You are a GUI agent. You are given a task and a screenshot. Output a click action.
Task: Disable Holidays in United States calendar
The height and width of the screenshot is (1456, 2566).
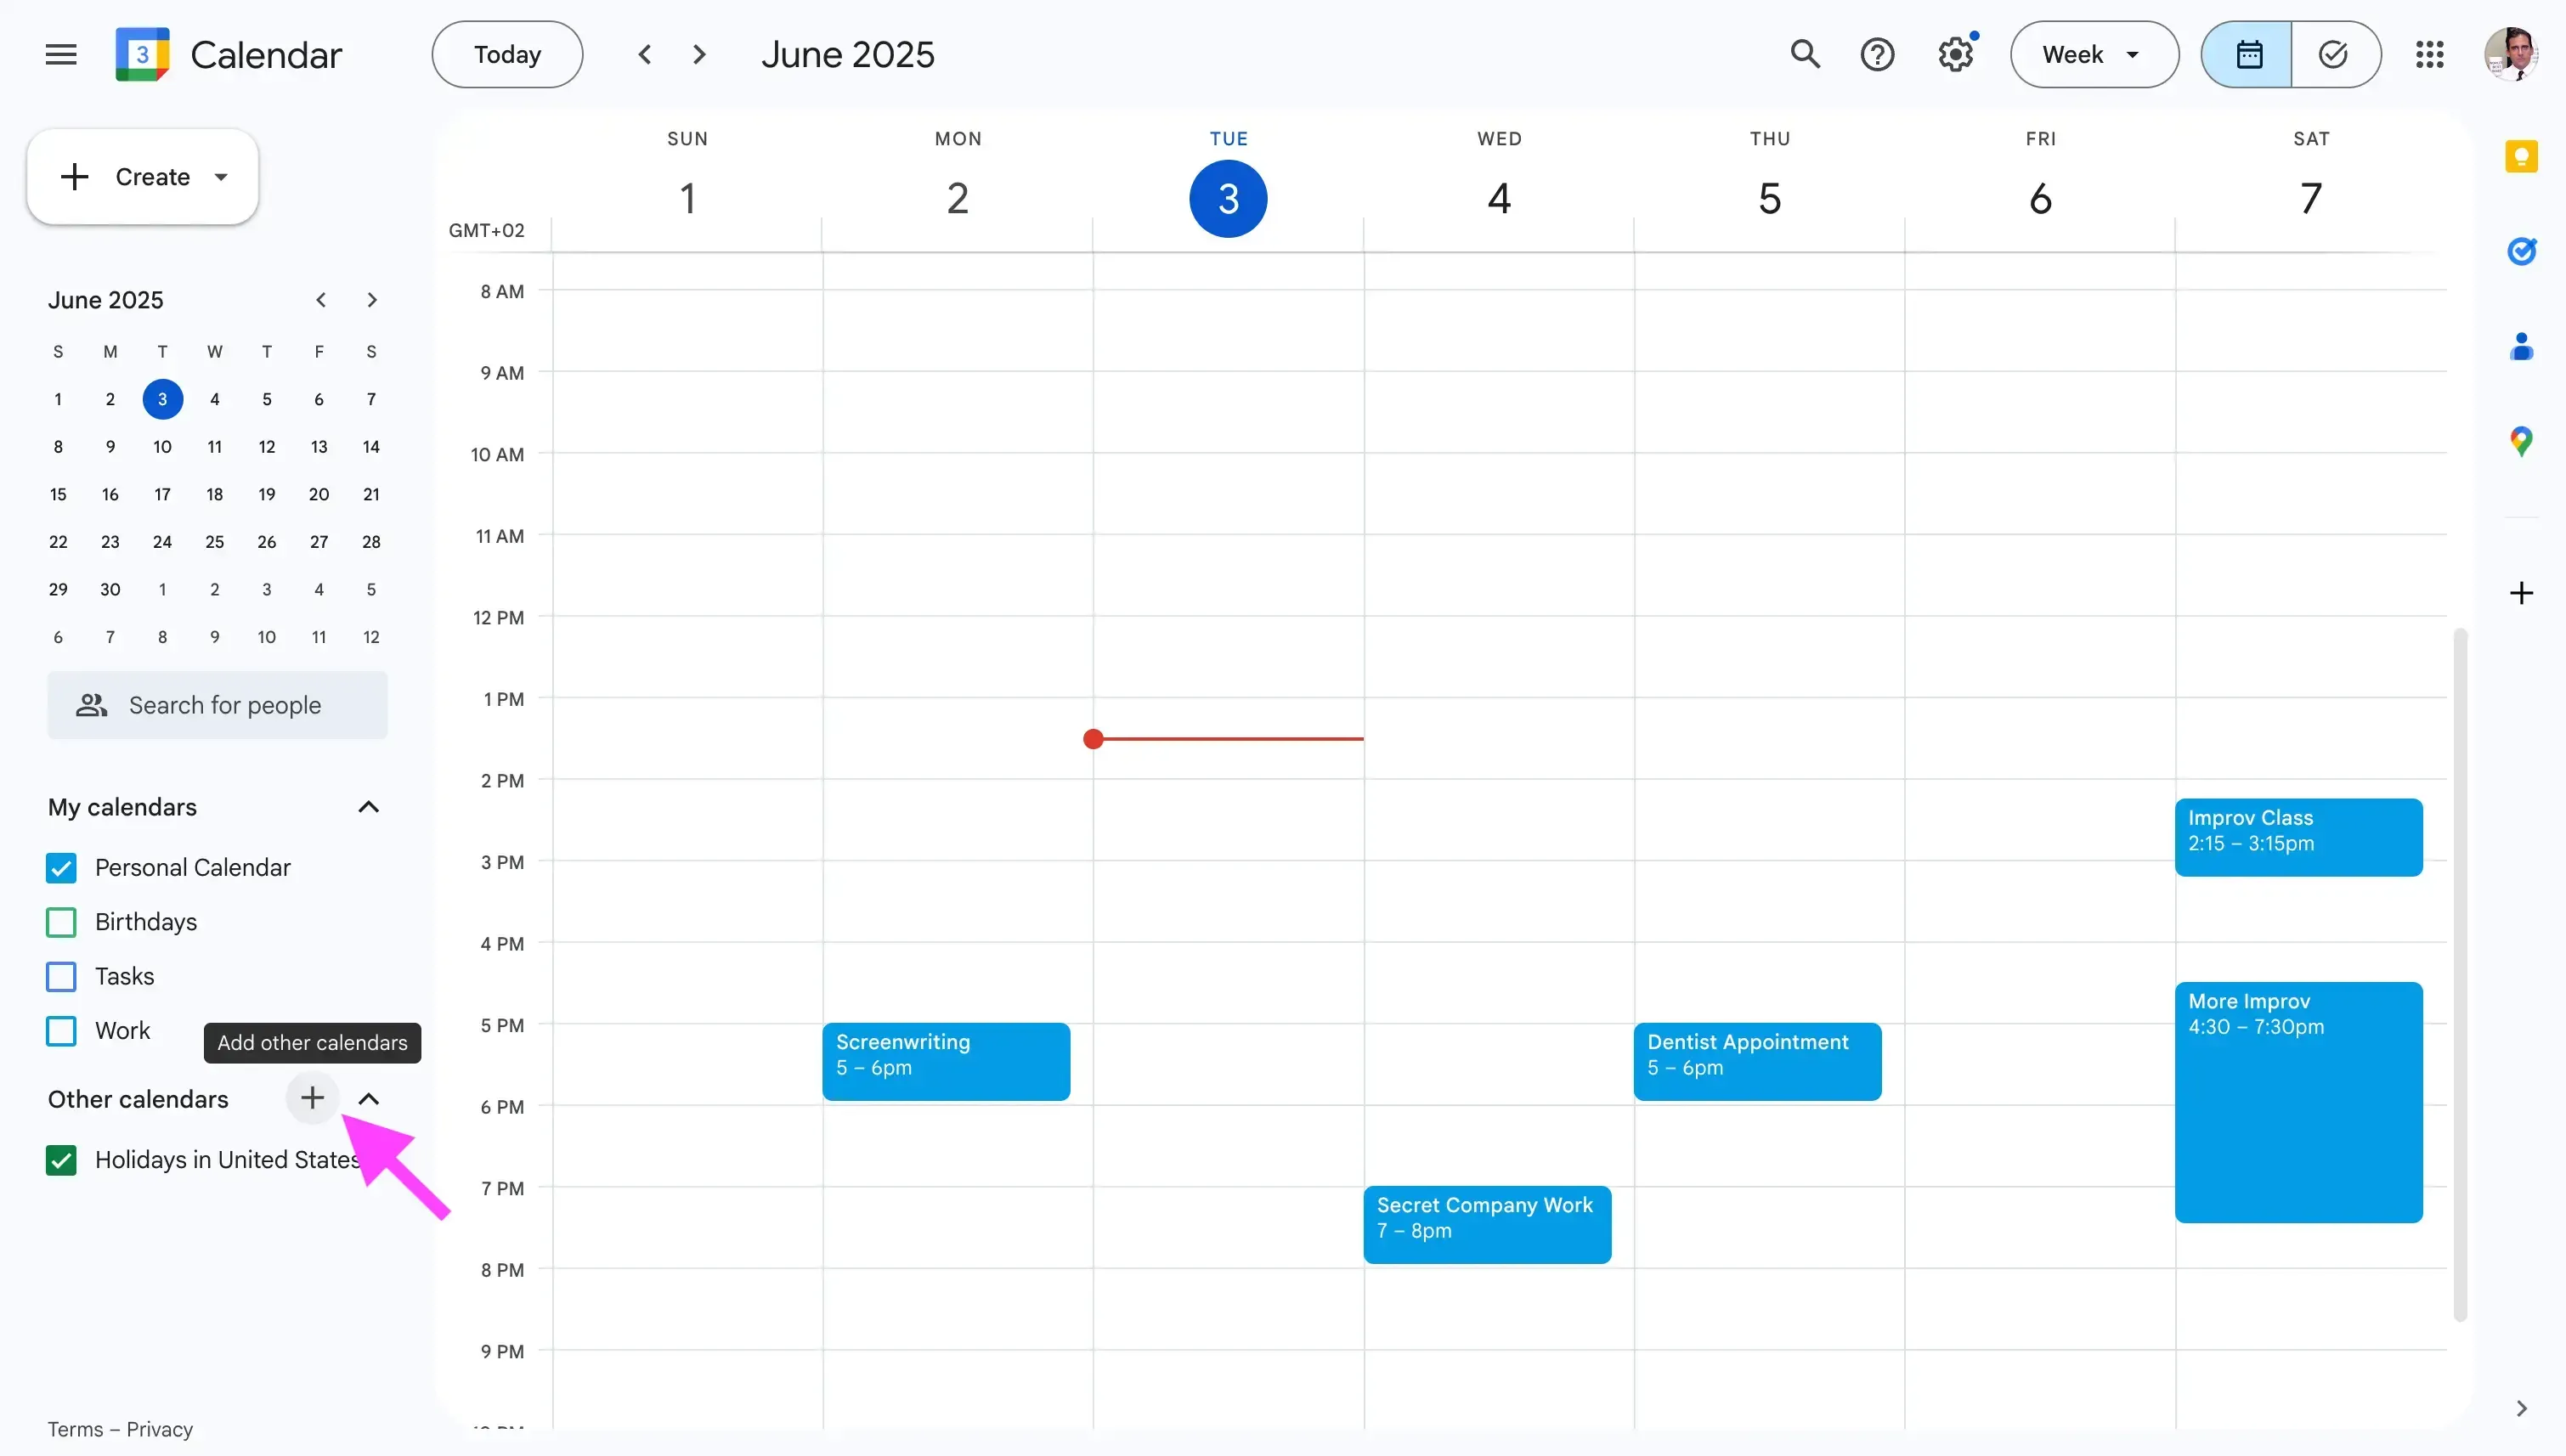click(60, 1160)
